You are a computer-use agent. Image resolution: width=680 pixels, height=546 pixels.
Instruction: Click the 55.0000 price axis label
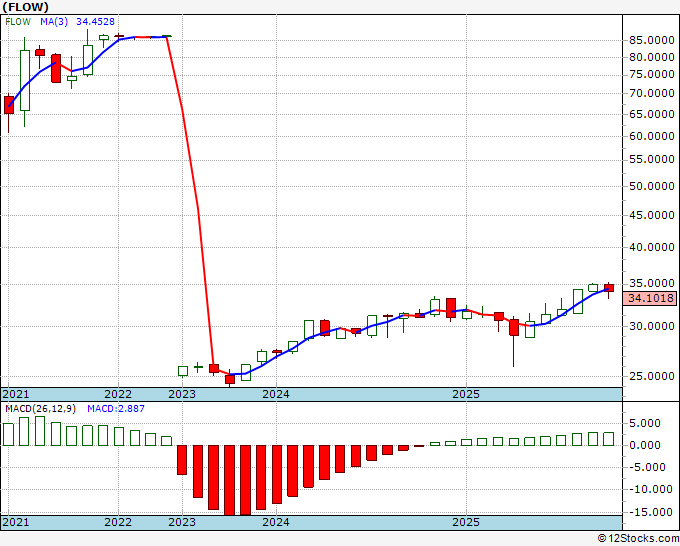(x=651, y=160)
